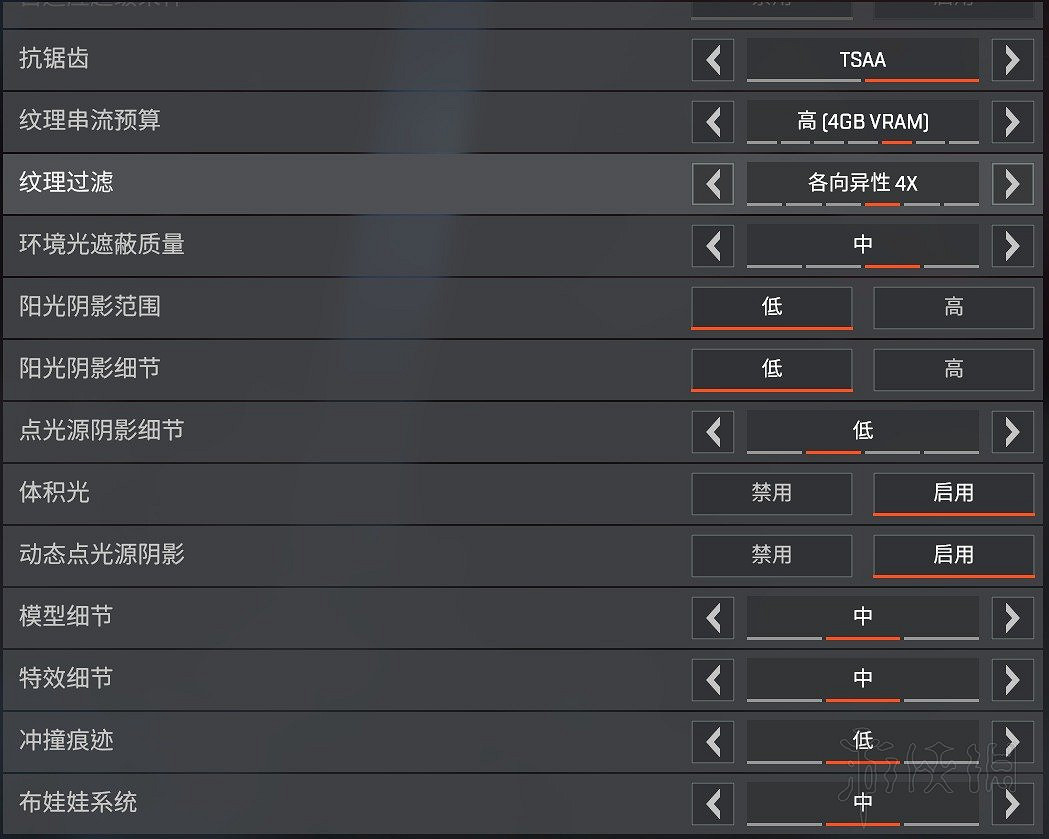
Task: Set 动态点光源阴影 to 禁用
Action: (771, 556)
